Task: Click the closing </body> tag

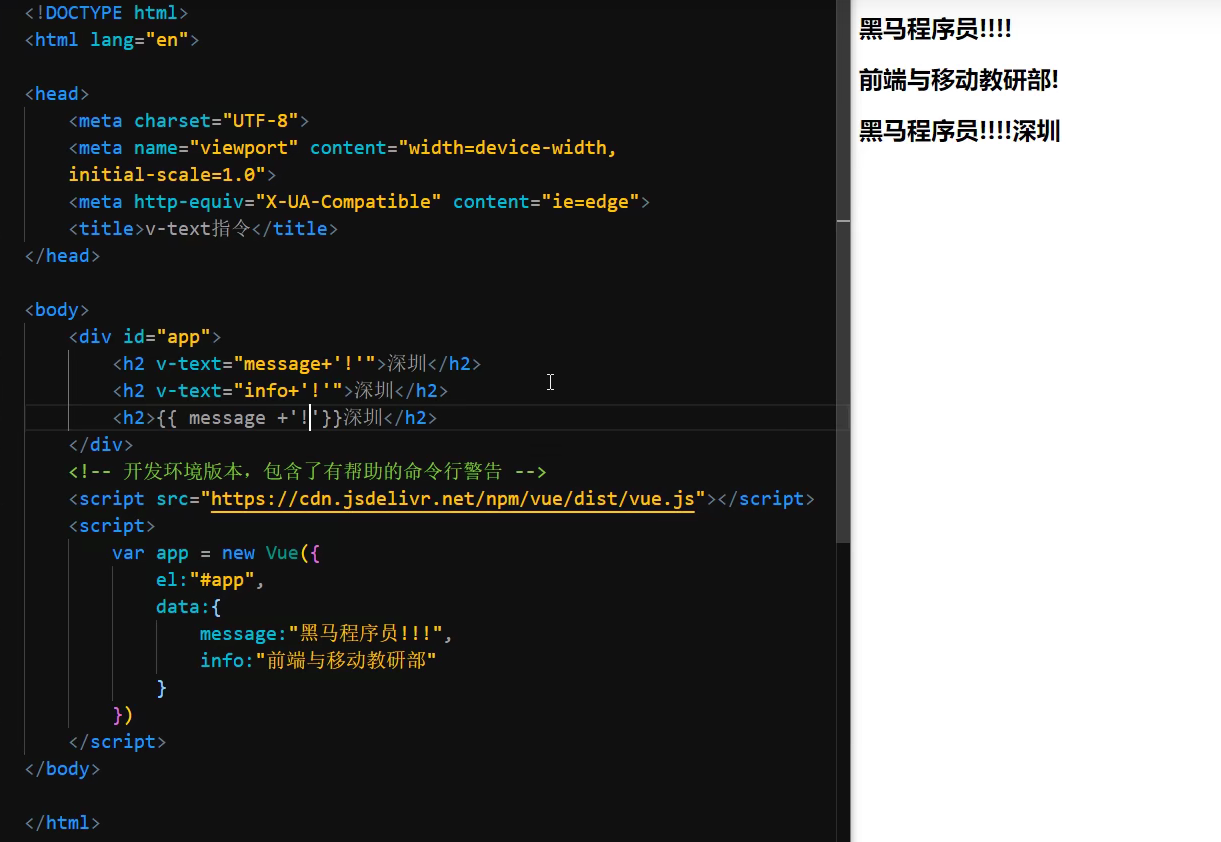Action: (62, 769)
